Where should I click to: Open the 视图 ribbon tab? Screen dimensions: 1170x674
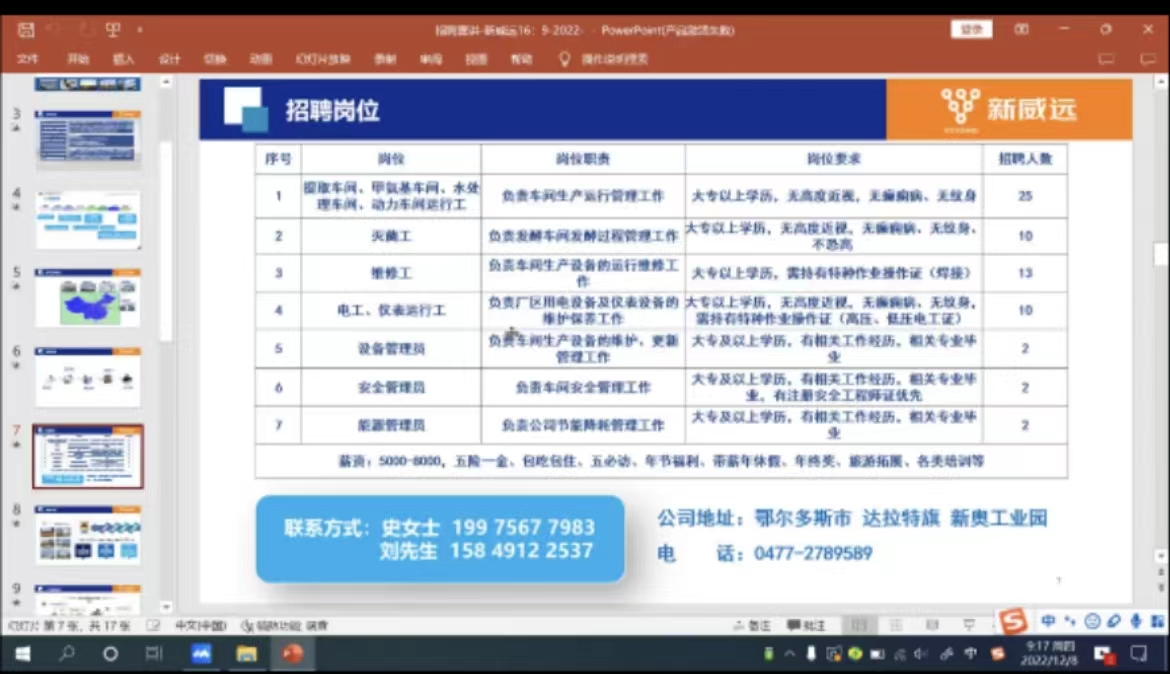(x=476, y=59)
